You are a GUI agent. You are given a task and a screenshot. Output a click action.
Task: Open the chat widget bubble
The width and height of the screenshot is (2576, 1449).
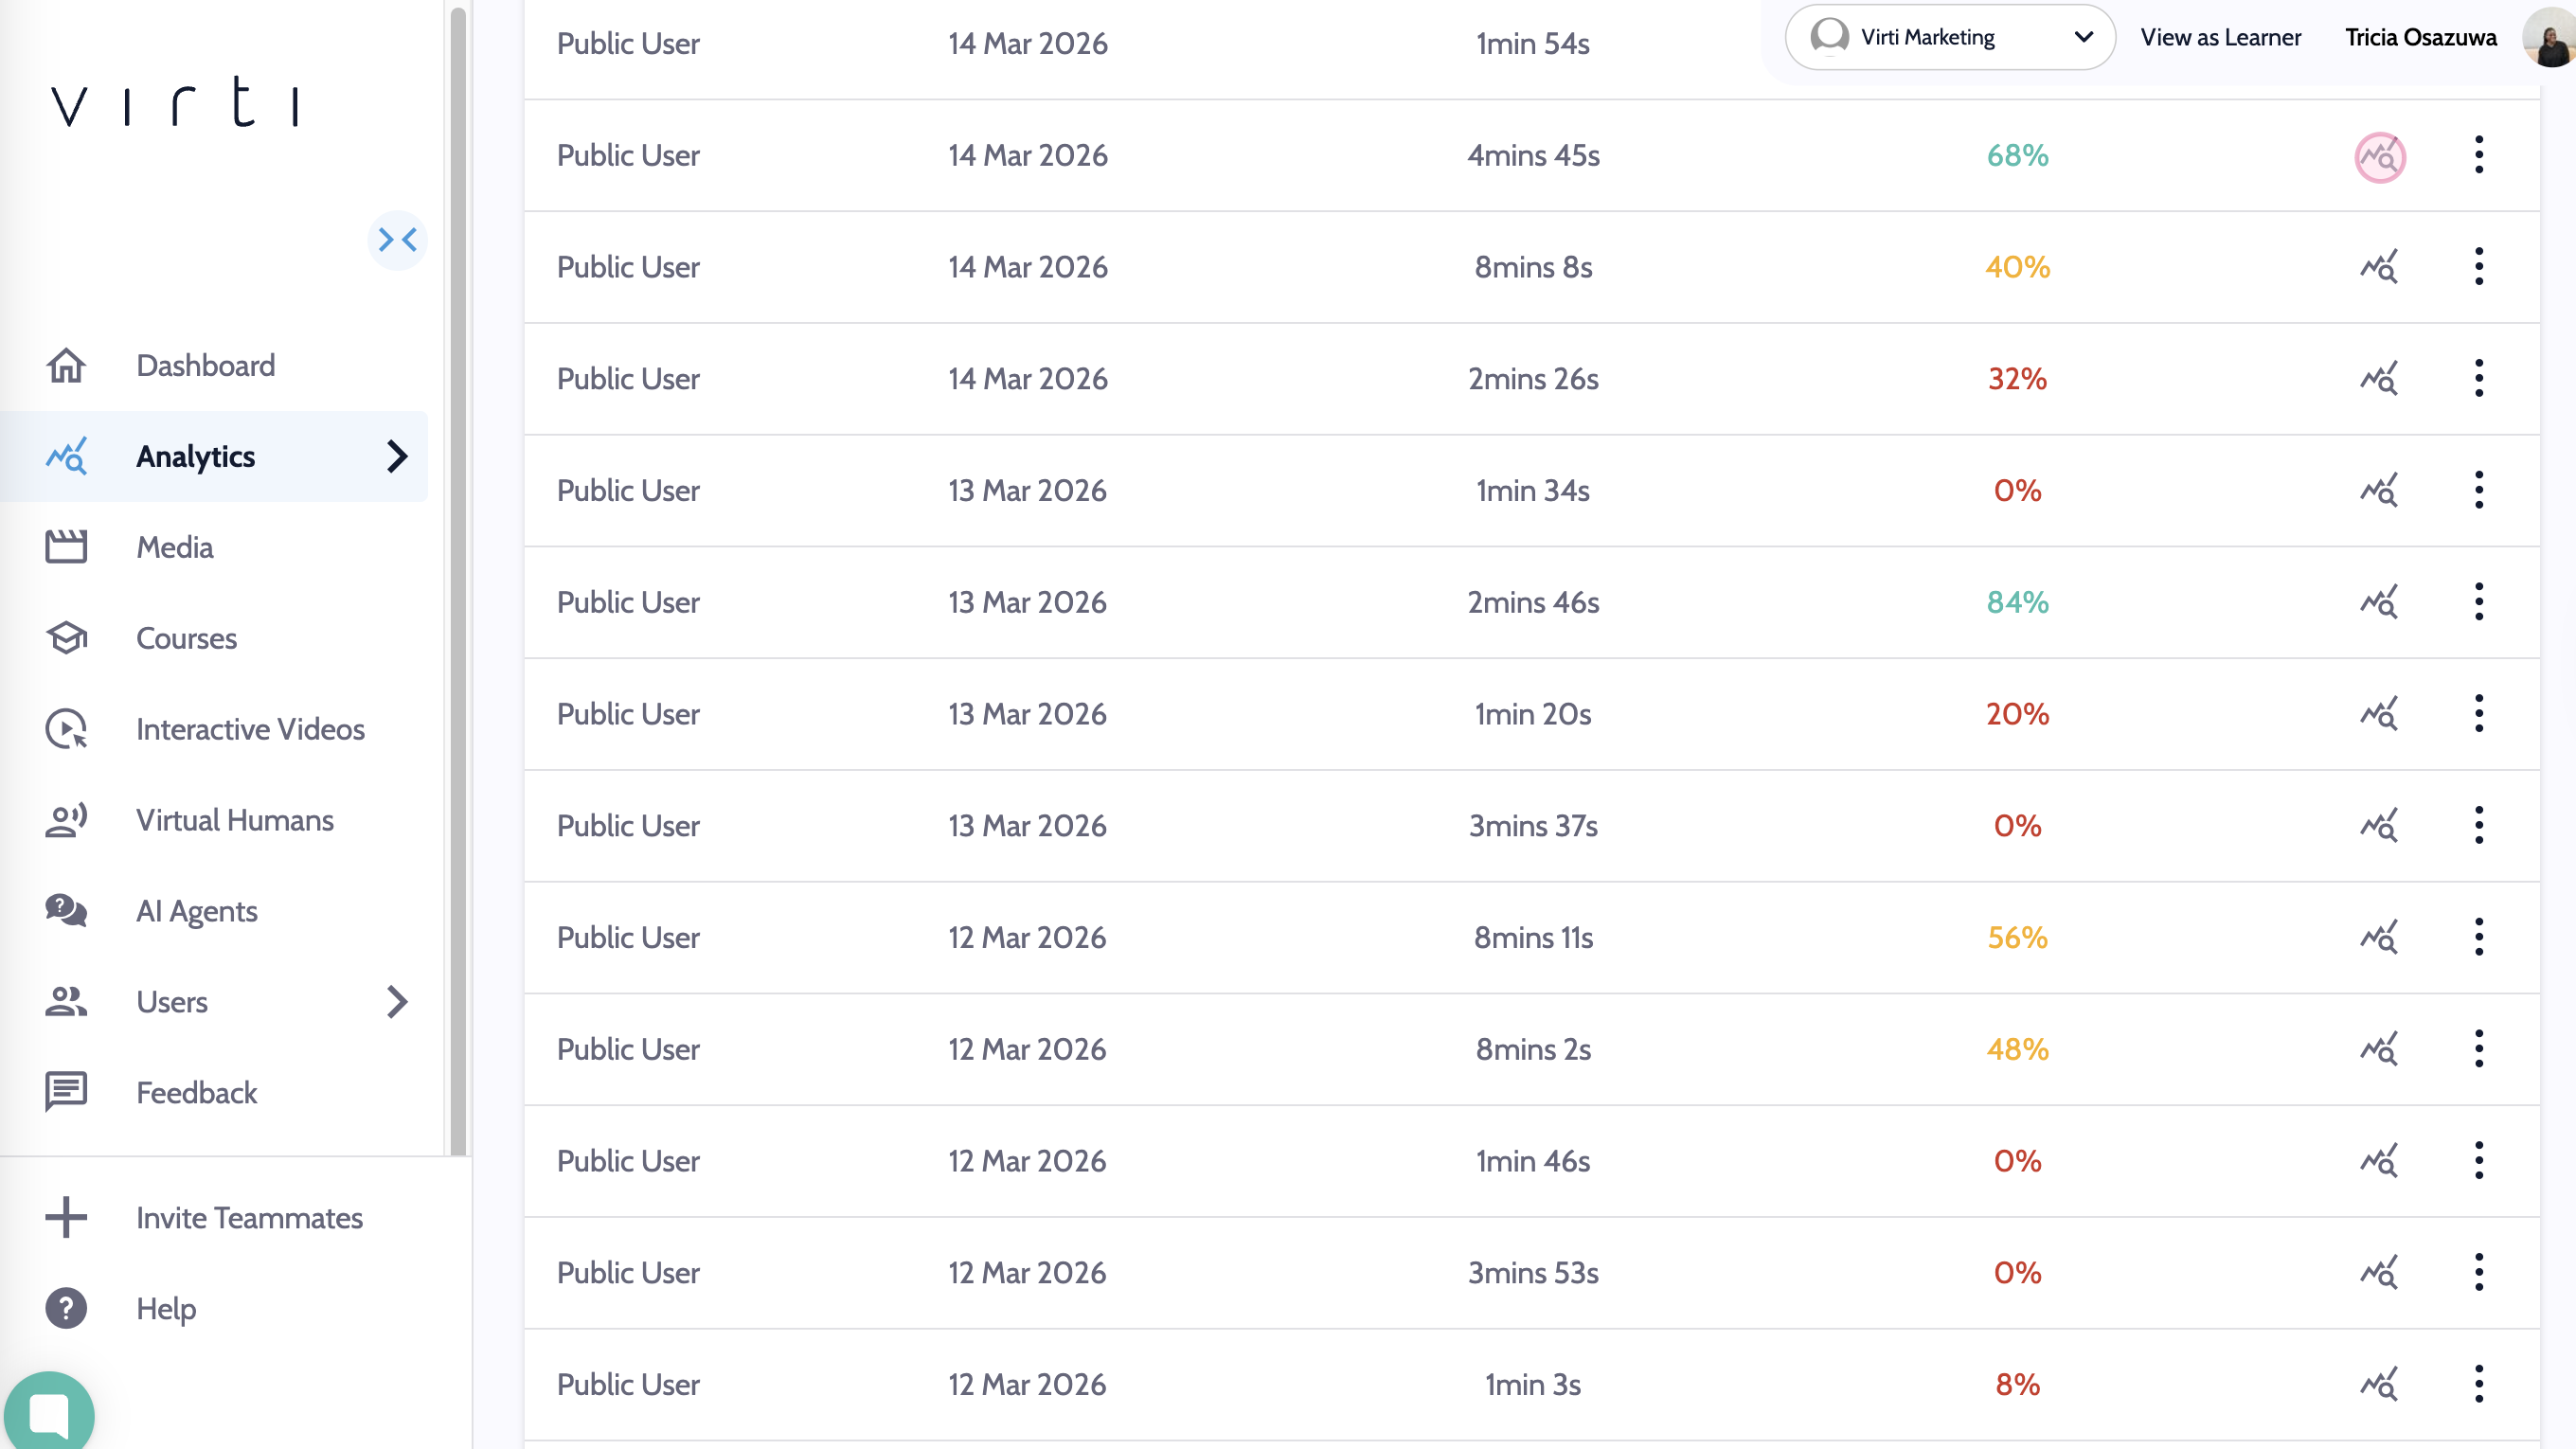click(x=49, y=1413)
